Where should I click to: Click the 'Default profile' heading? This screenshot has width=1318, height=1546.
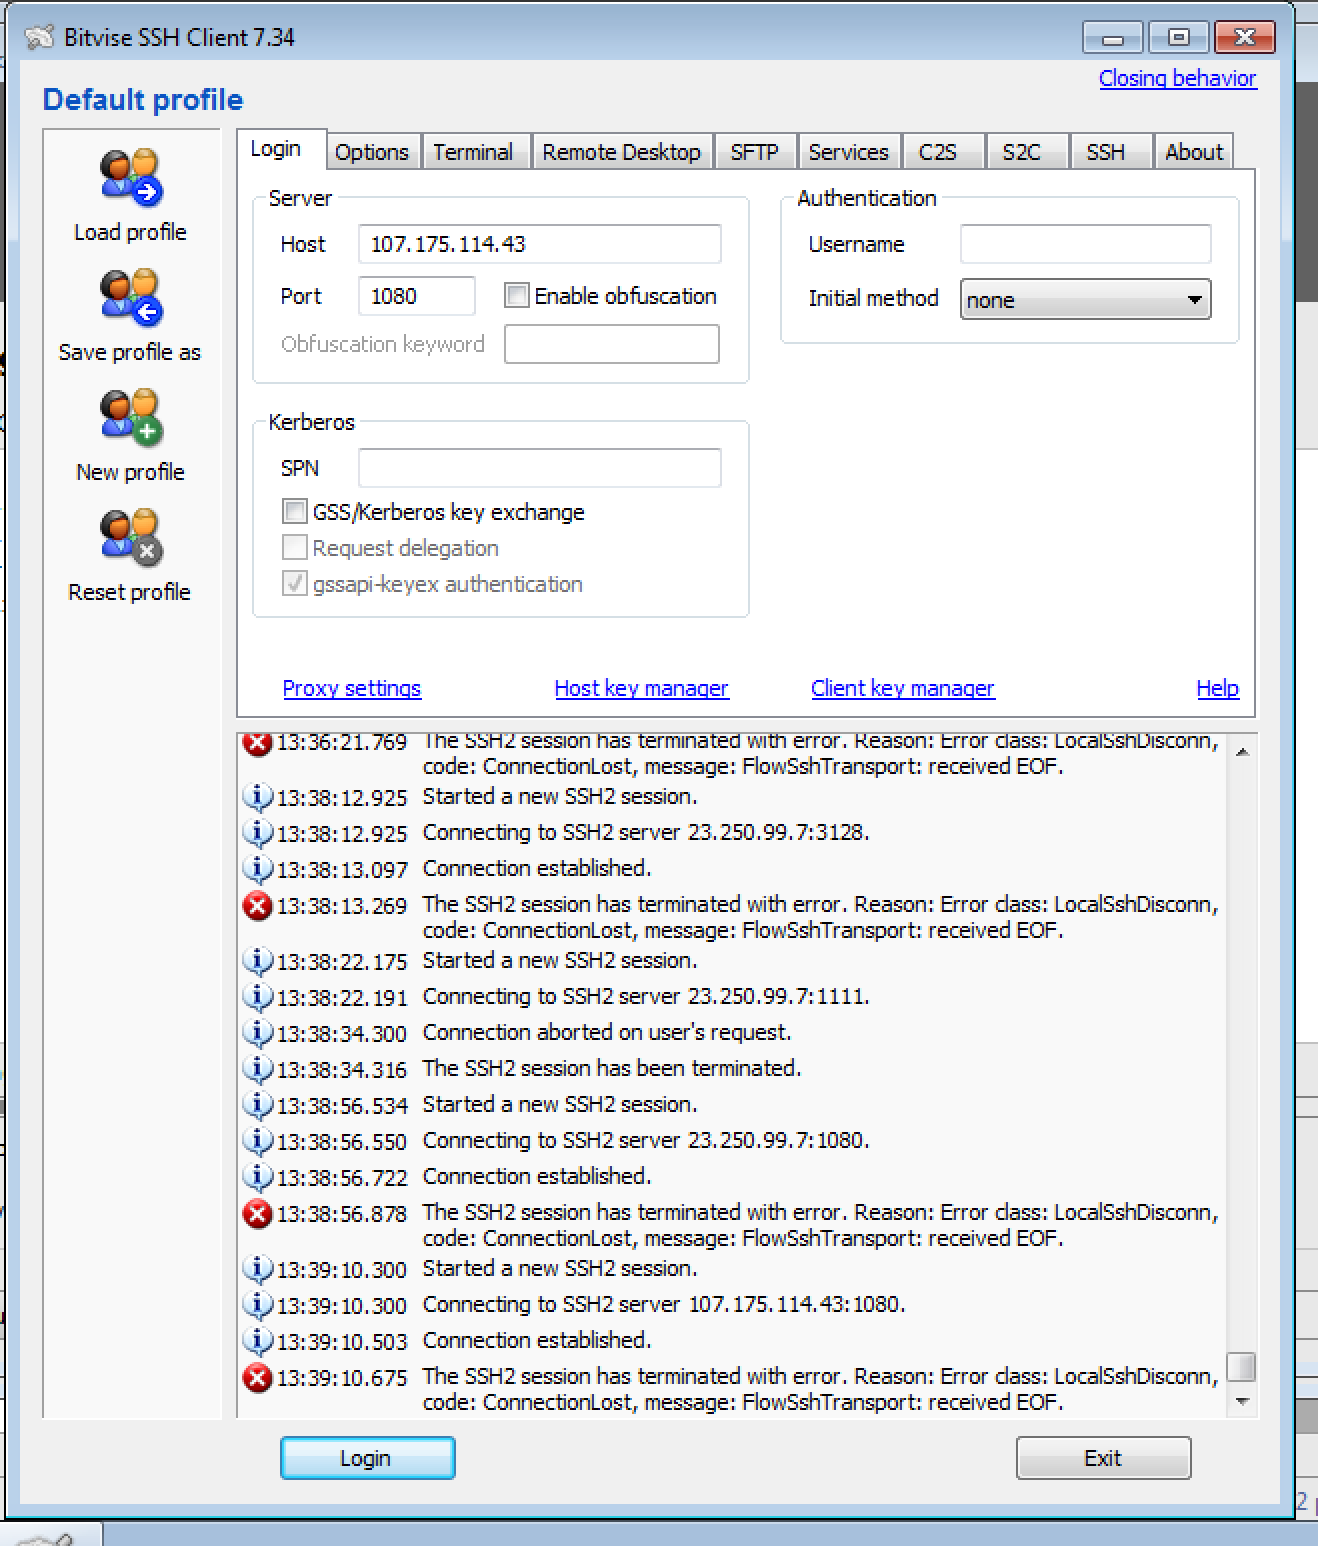[x=143, y=100]
